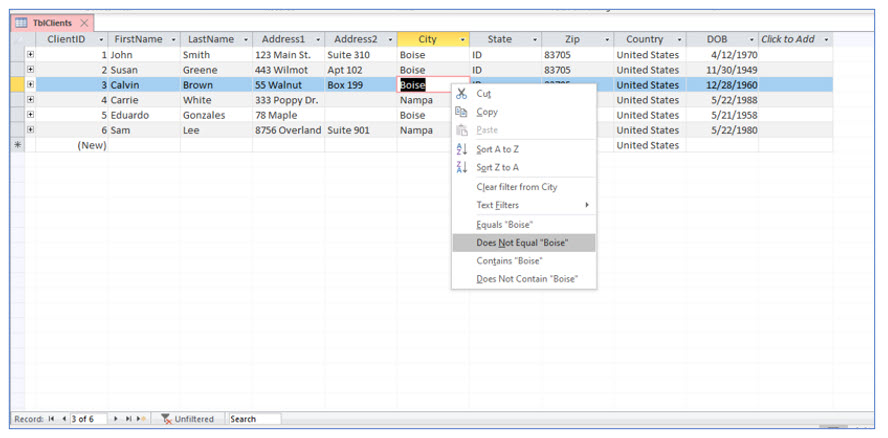Go to last record navigation arrow
The width and height of the screenshot is (888, 438).
[x=129, y=419]
